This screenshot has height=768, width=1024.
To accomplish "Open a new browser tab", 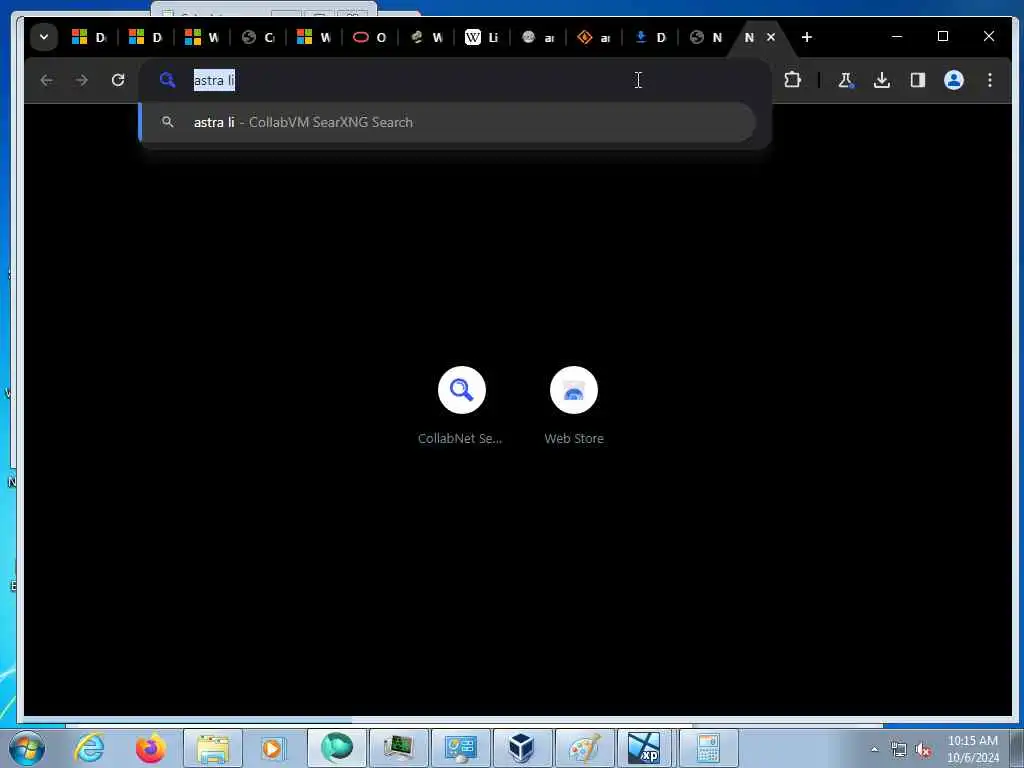I will [807, 37].
